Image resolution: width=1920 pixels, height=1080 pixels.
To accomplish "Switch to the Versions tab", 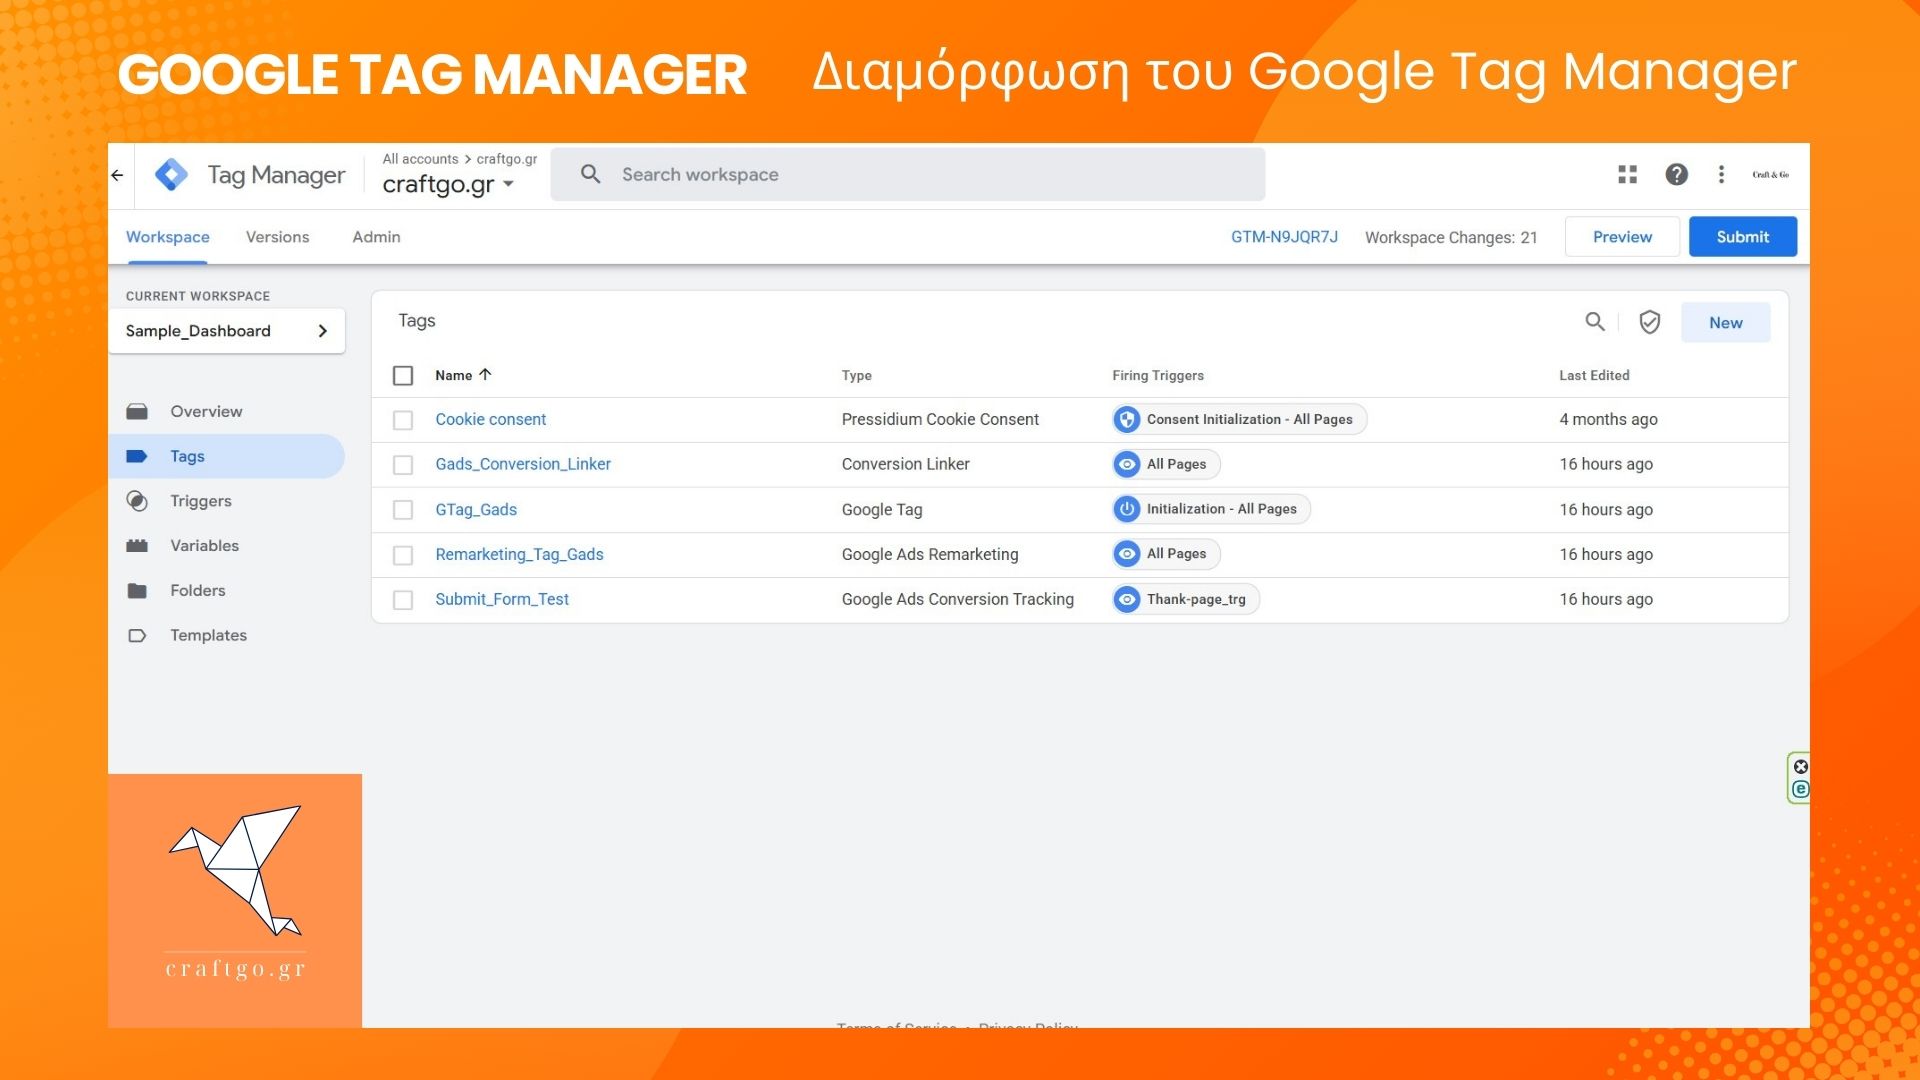I will tap(277, 237).
